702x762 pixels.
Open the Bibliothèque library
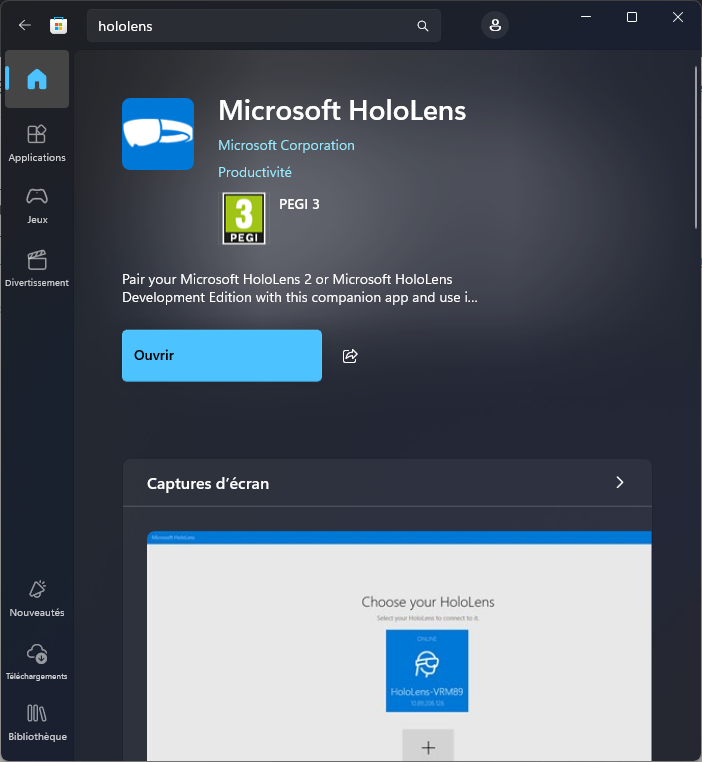click(37, 722)
